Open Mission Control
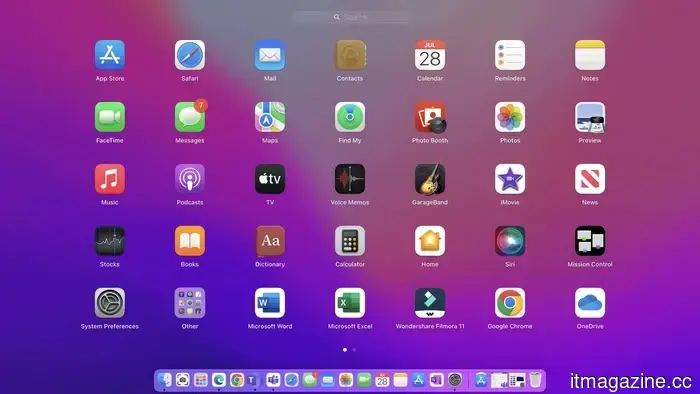The height and width of the screenshot is (394, 700). coord(590,241)
